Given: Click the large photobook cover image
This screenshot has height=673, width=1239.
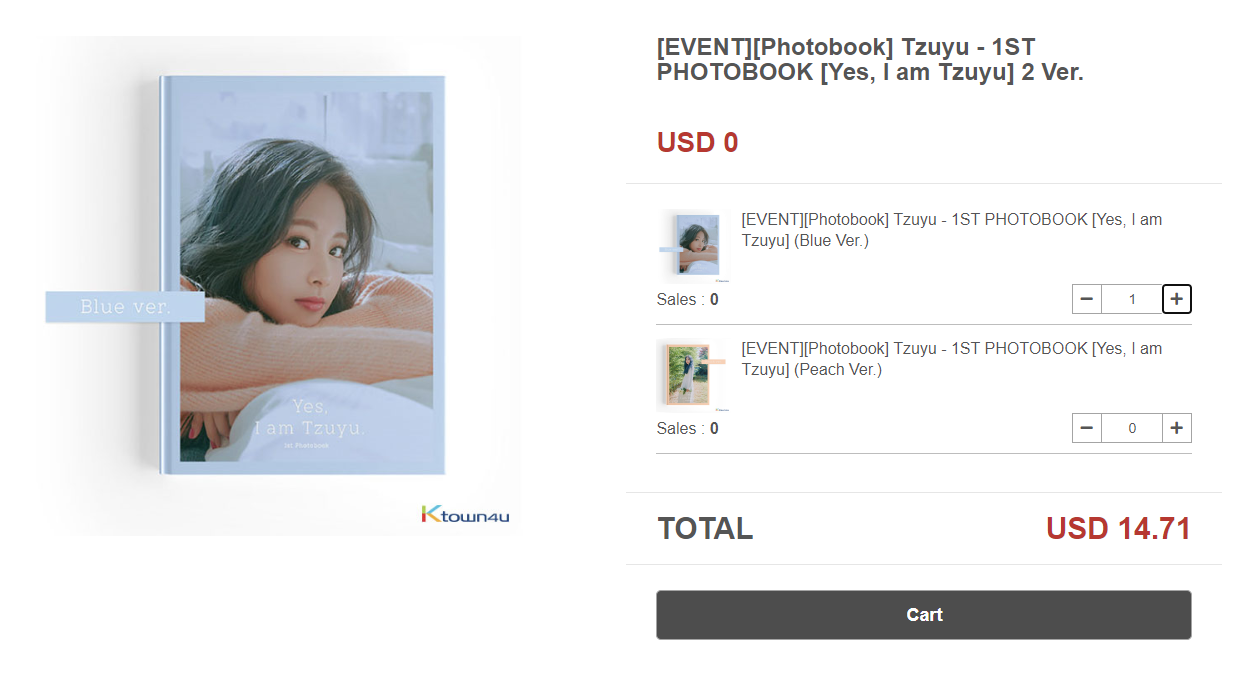Looking at the screenshot, I should (281, 286).
